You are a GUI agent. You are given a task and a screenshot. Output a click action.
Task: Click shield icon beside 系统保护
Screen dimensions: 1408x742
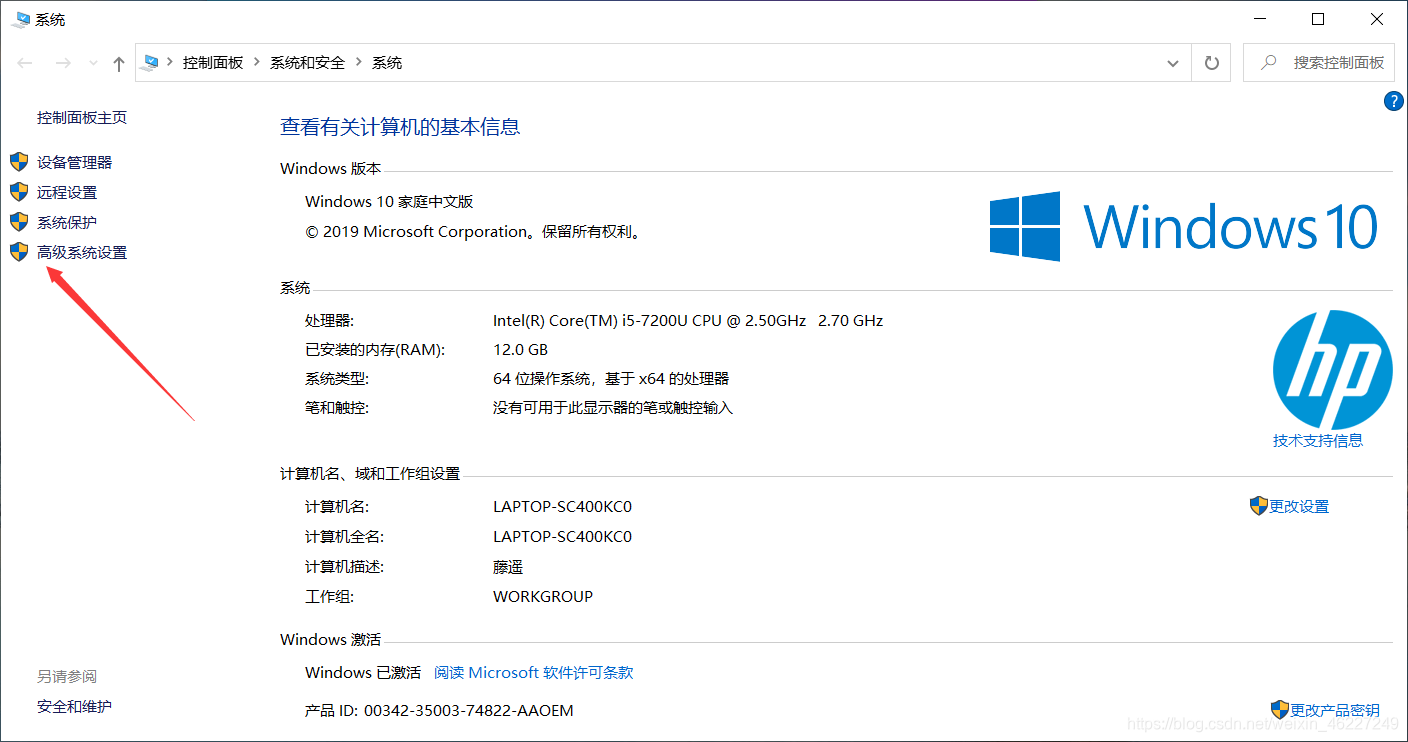(19, 222)
